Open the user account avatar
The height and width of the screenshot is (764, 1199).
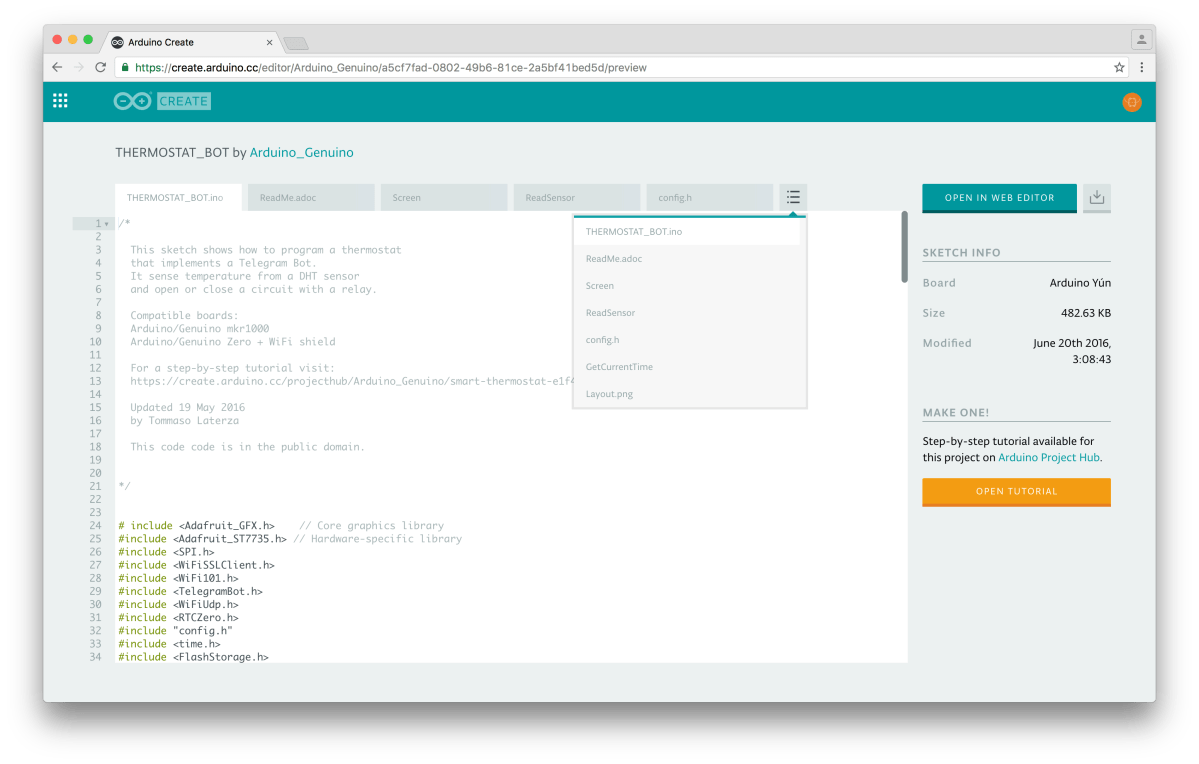(x=1131, y=101)
